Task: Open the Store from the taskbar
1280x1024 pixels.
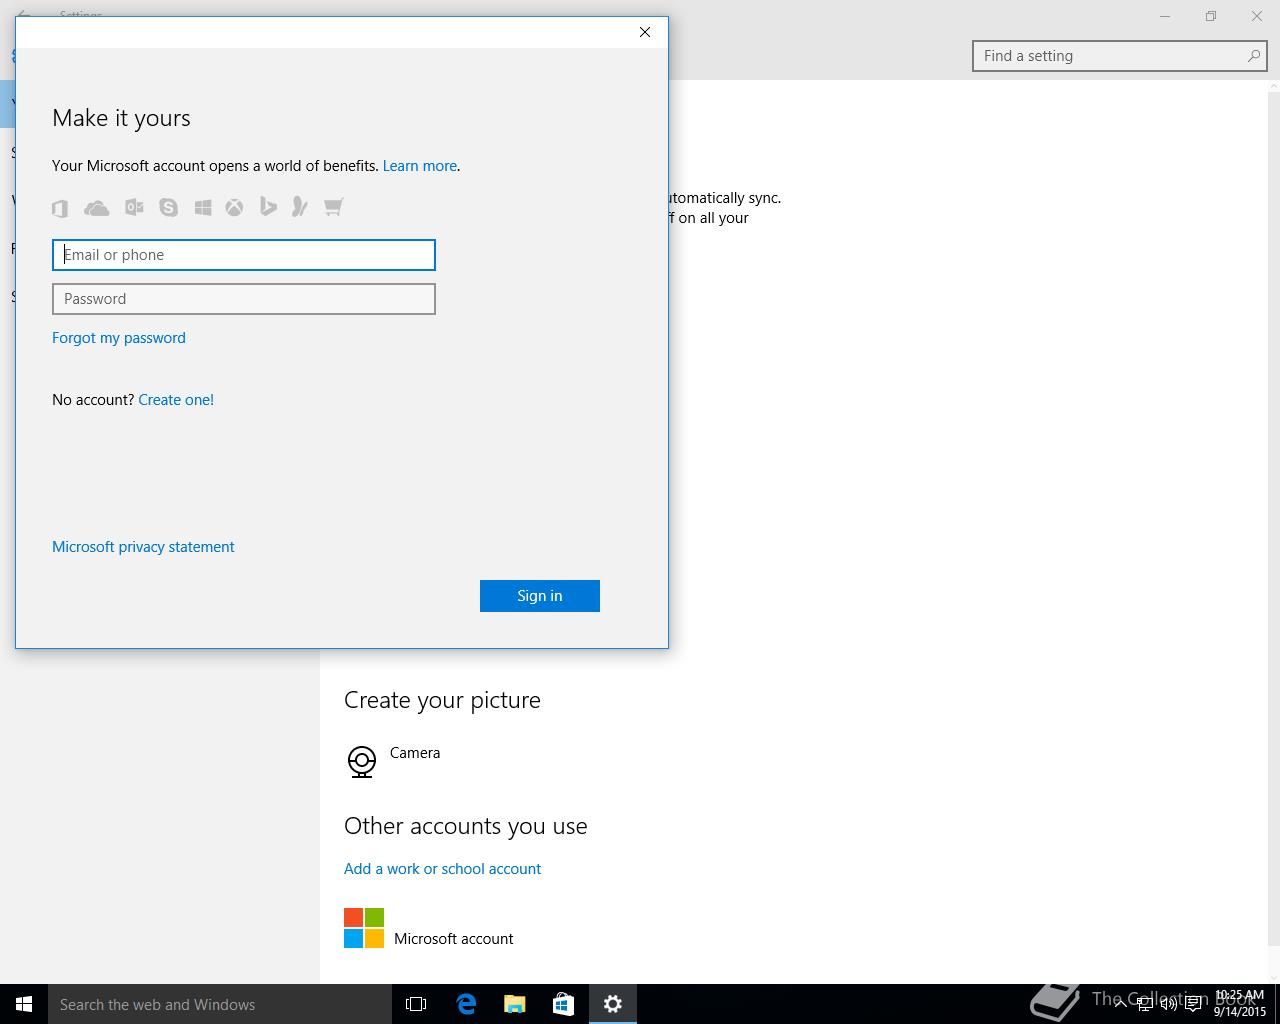Action: tap(564, 1004)
